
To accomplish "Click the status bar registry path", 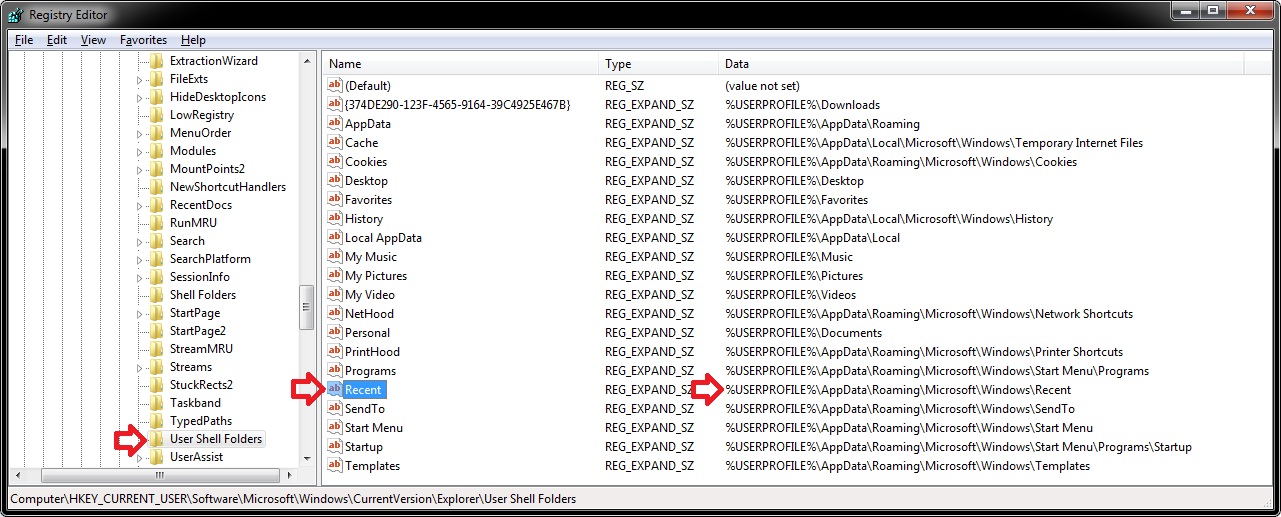I will [293, 498].
